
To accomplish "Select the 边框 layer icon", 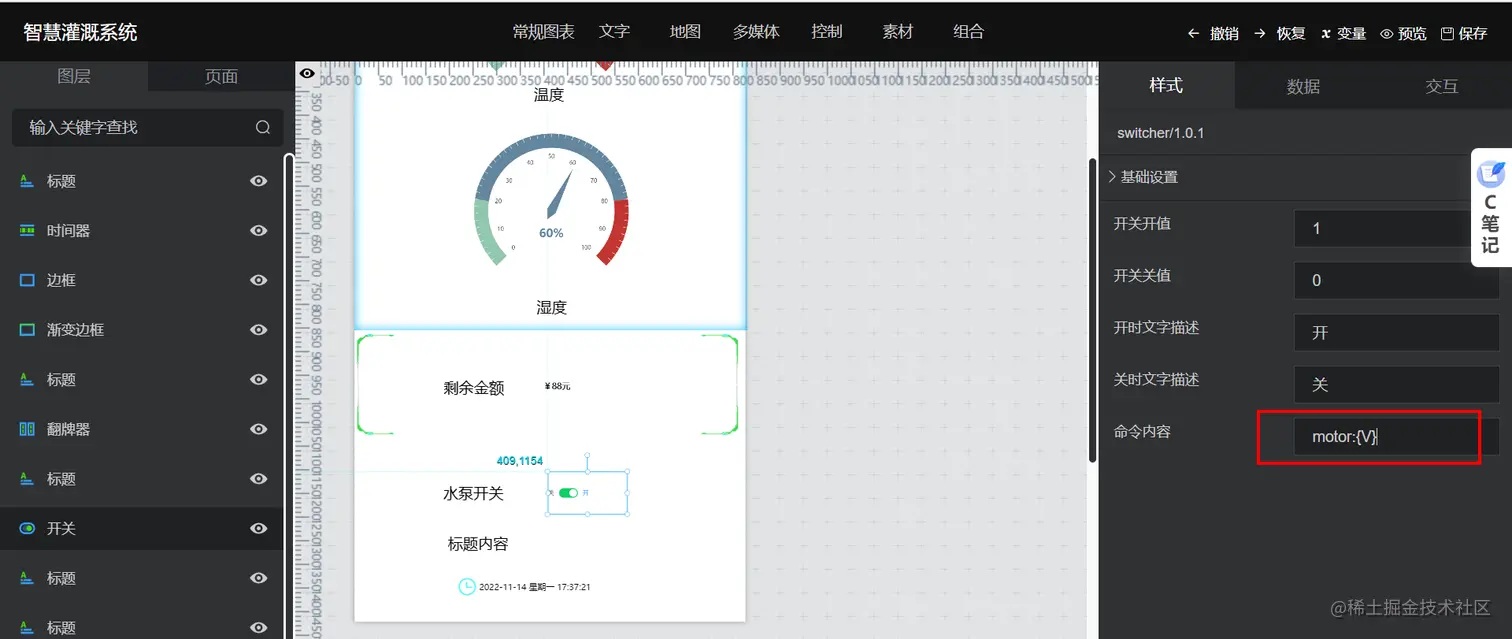I will 27,280.
